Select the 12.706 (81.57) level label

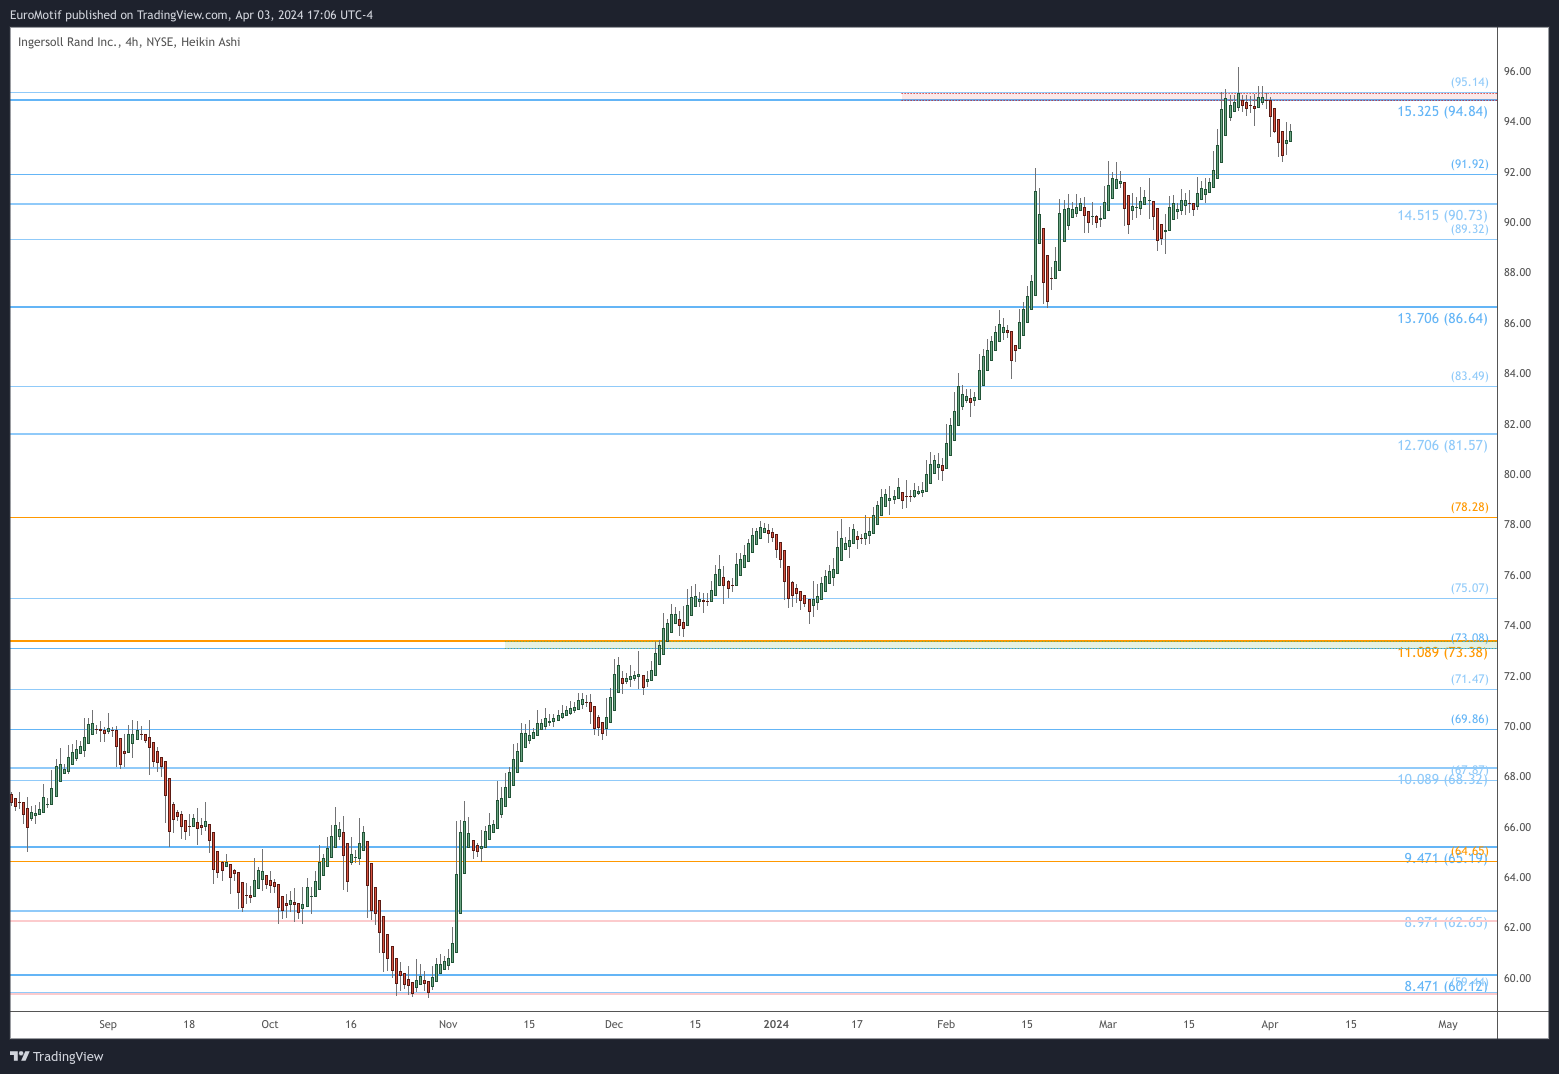click(x=1442, y=445)
